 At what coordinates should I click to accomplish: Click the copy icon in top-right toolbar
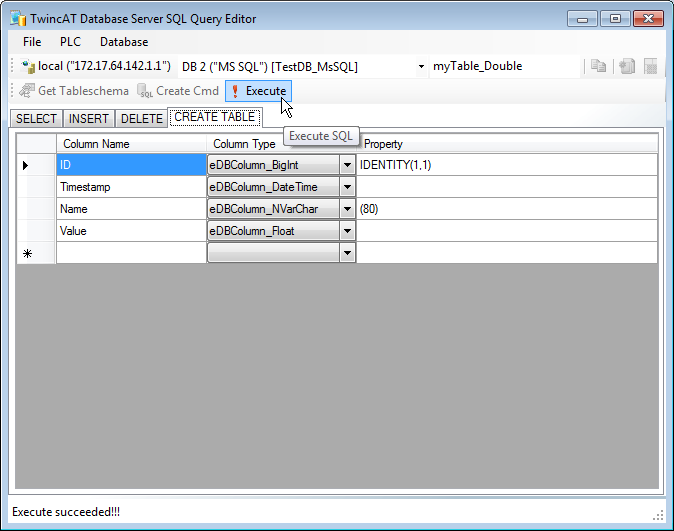pos(598,67)
